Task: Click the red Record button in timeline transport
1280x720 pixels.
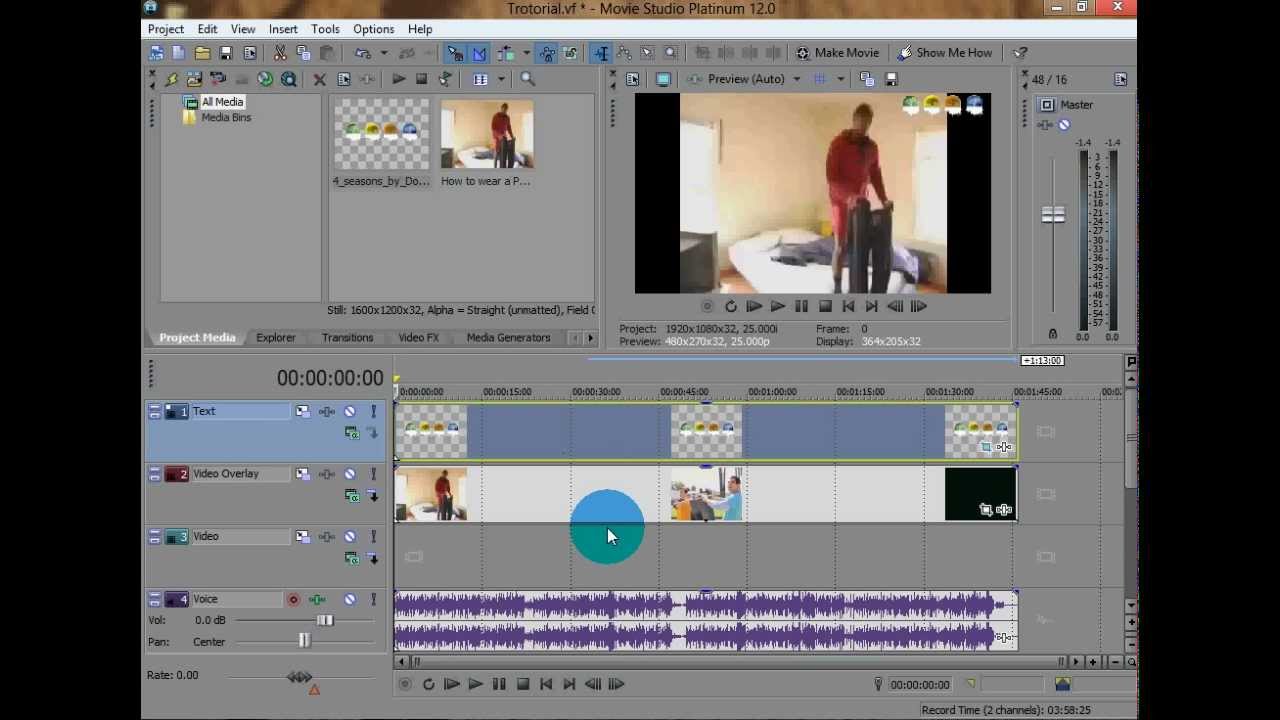Action: pos(405,685)
